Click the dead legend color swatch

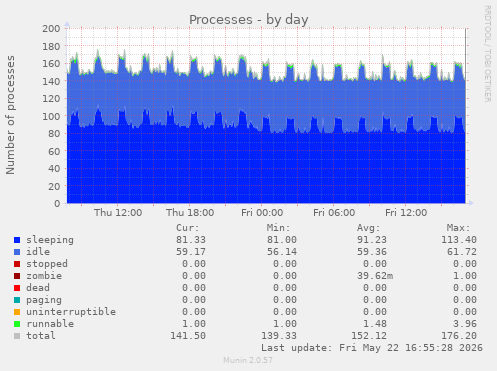coord(17,288)
